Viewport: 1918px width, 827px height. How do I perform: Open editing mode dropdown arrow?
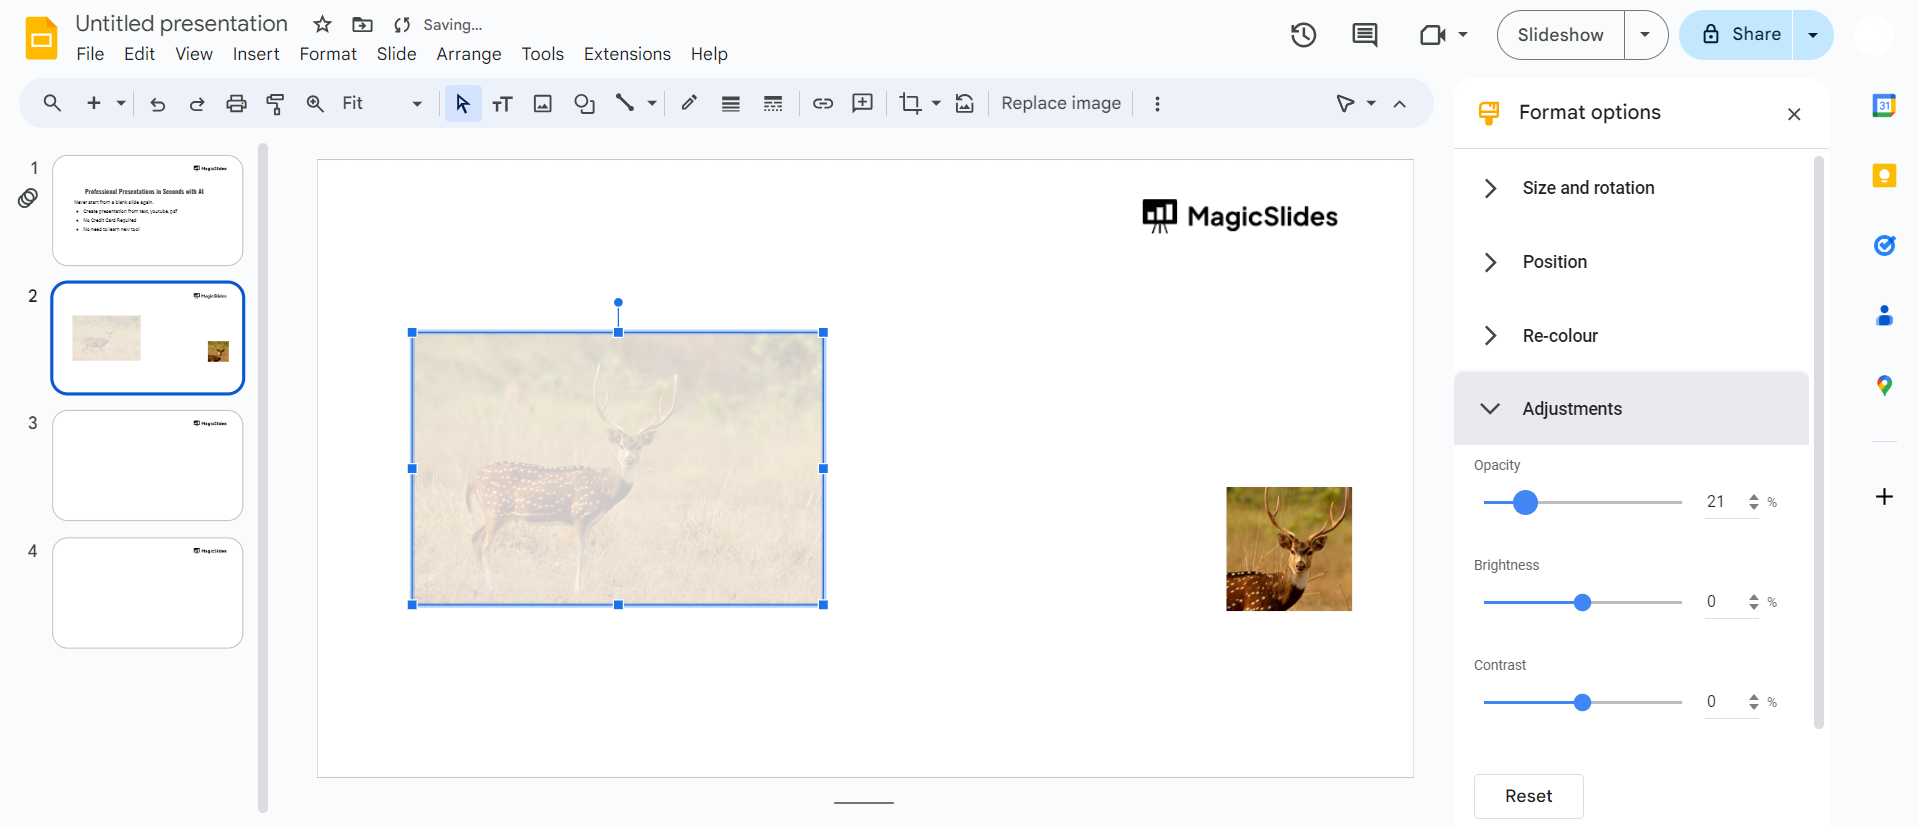point(1371,103)
